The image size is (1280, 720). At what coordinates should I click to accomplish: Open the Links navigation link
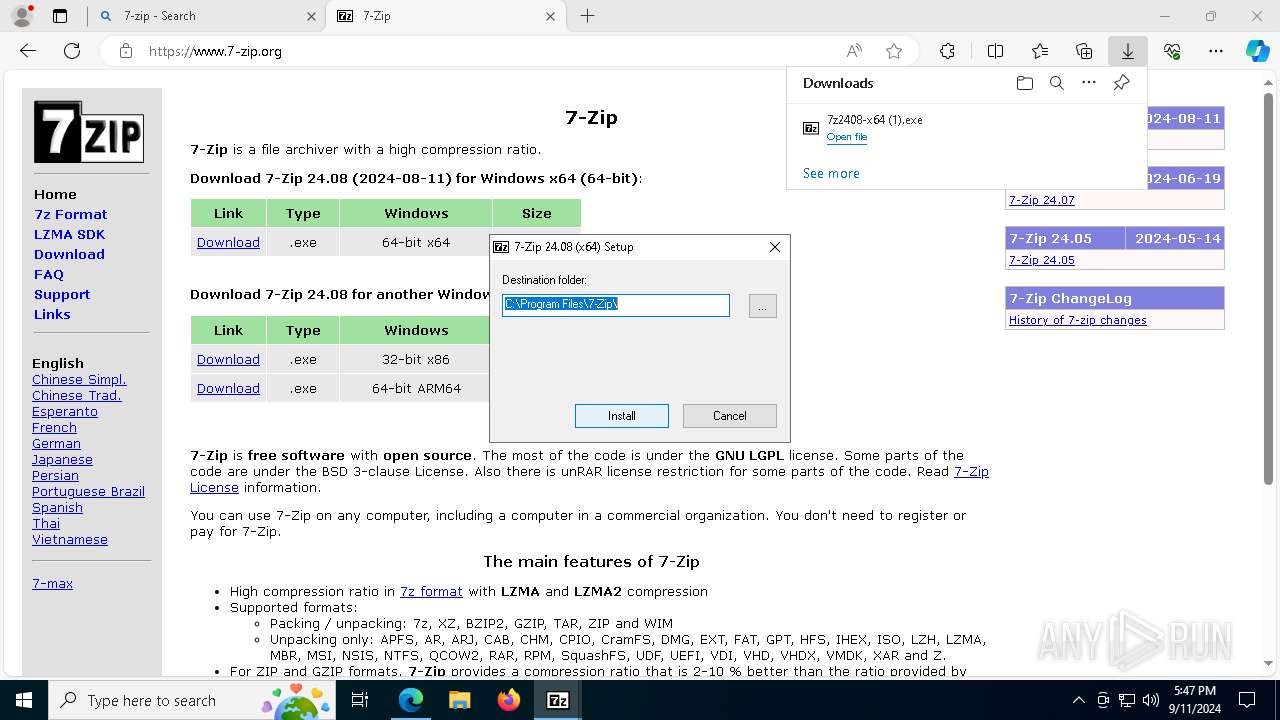52,314
